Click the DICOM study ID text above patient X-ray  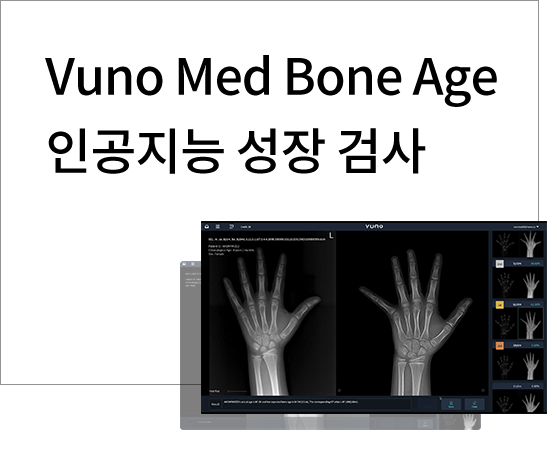(267, 240)
